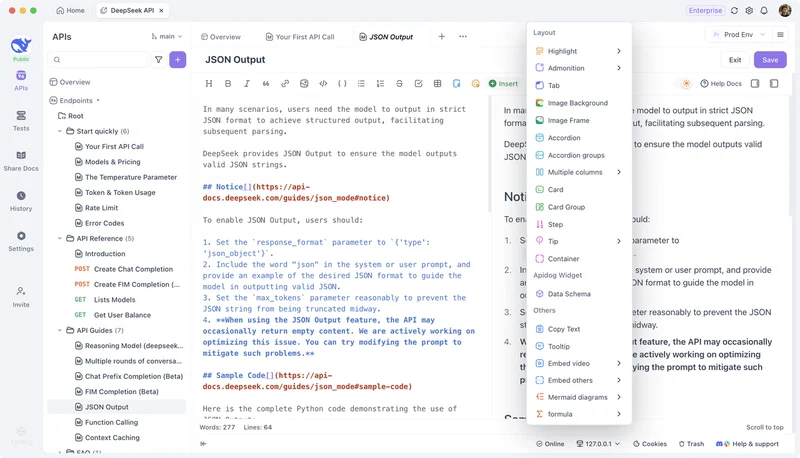This screenshot has height=458, width=800.
Task: Insert a blockquote with the quote icon
Action: point(266,84)
